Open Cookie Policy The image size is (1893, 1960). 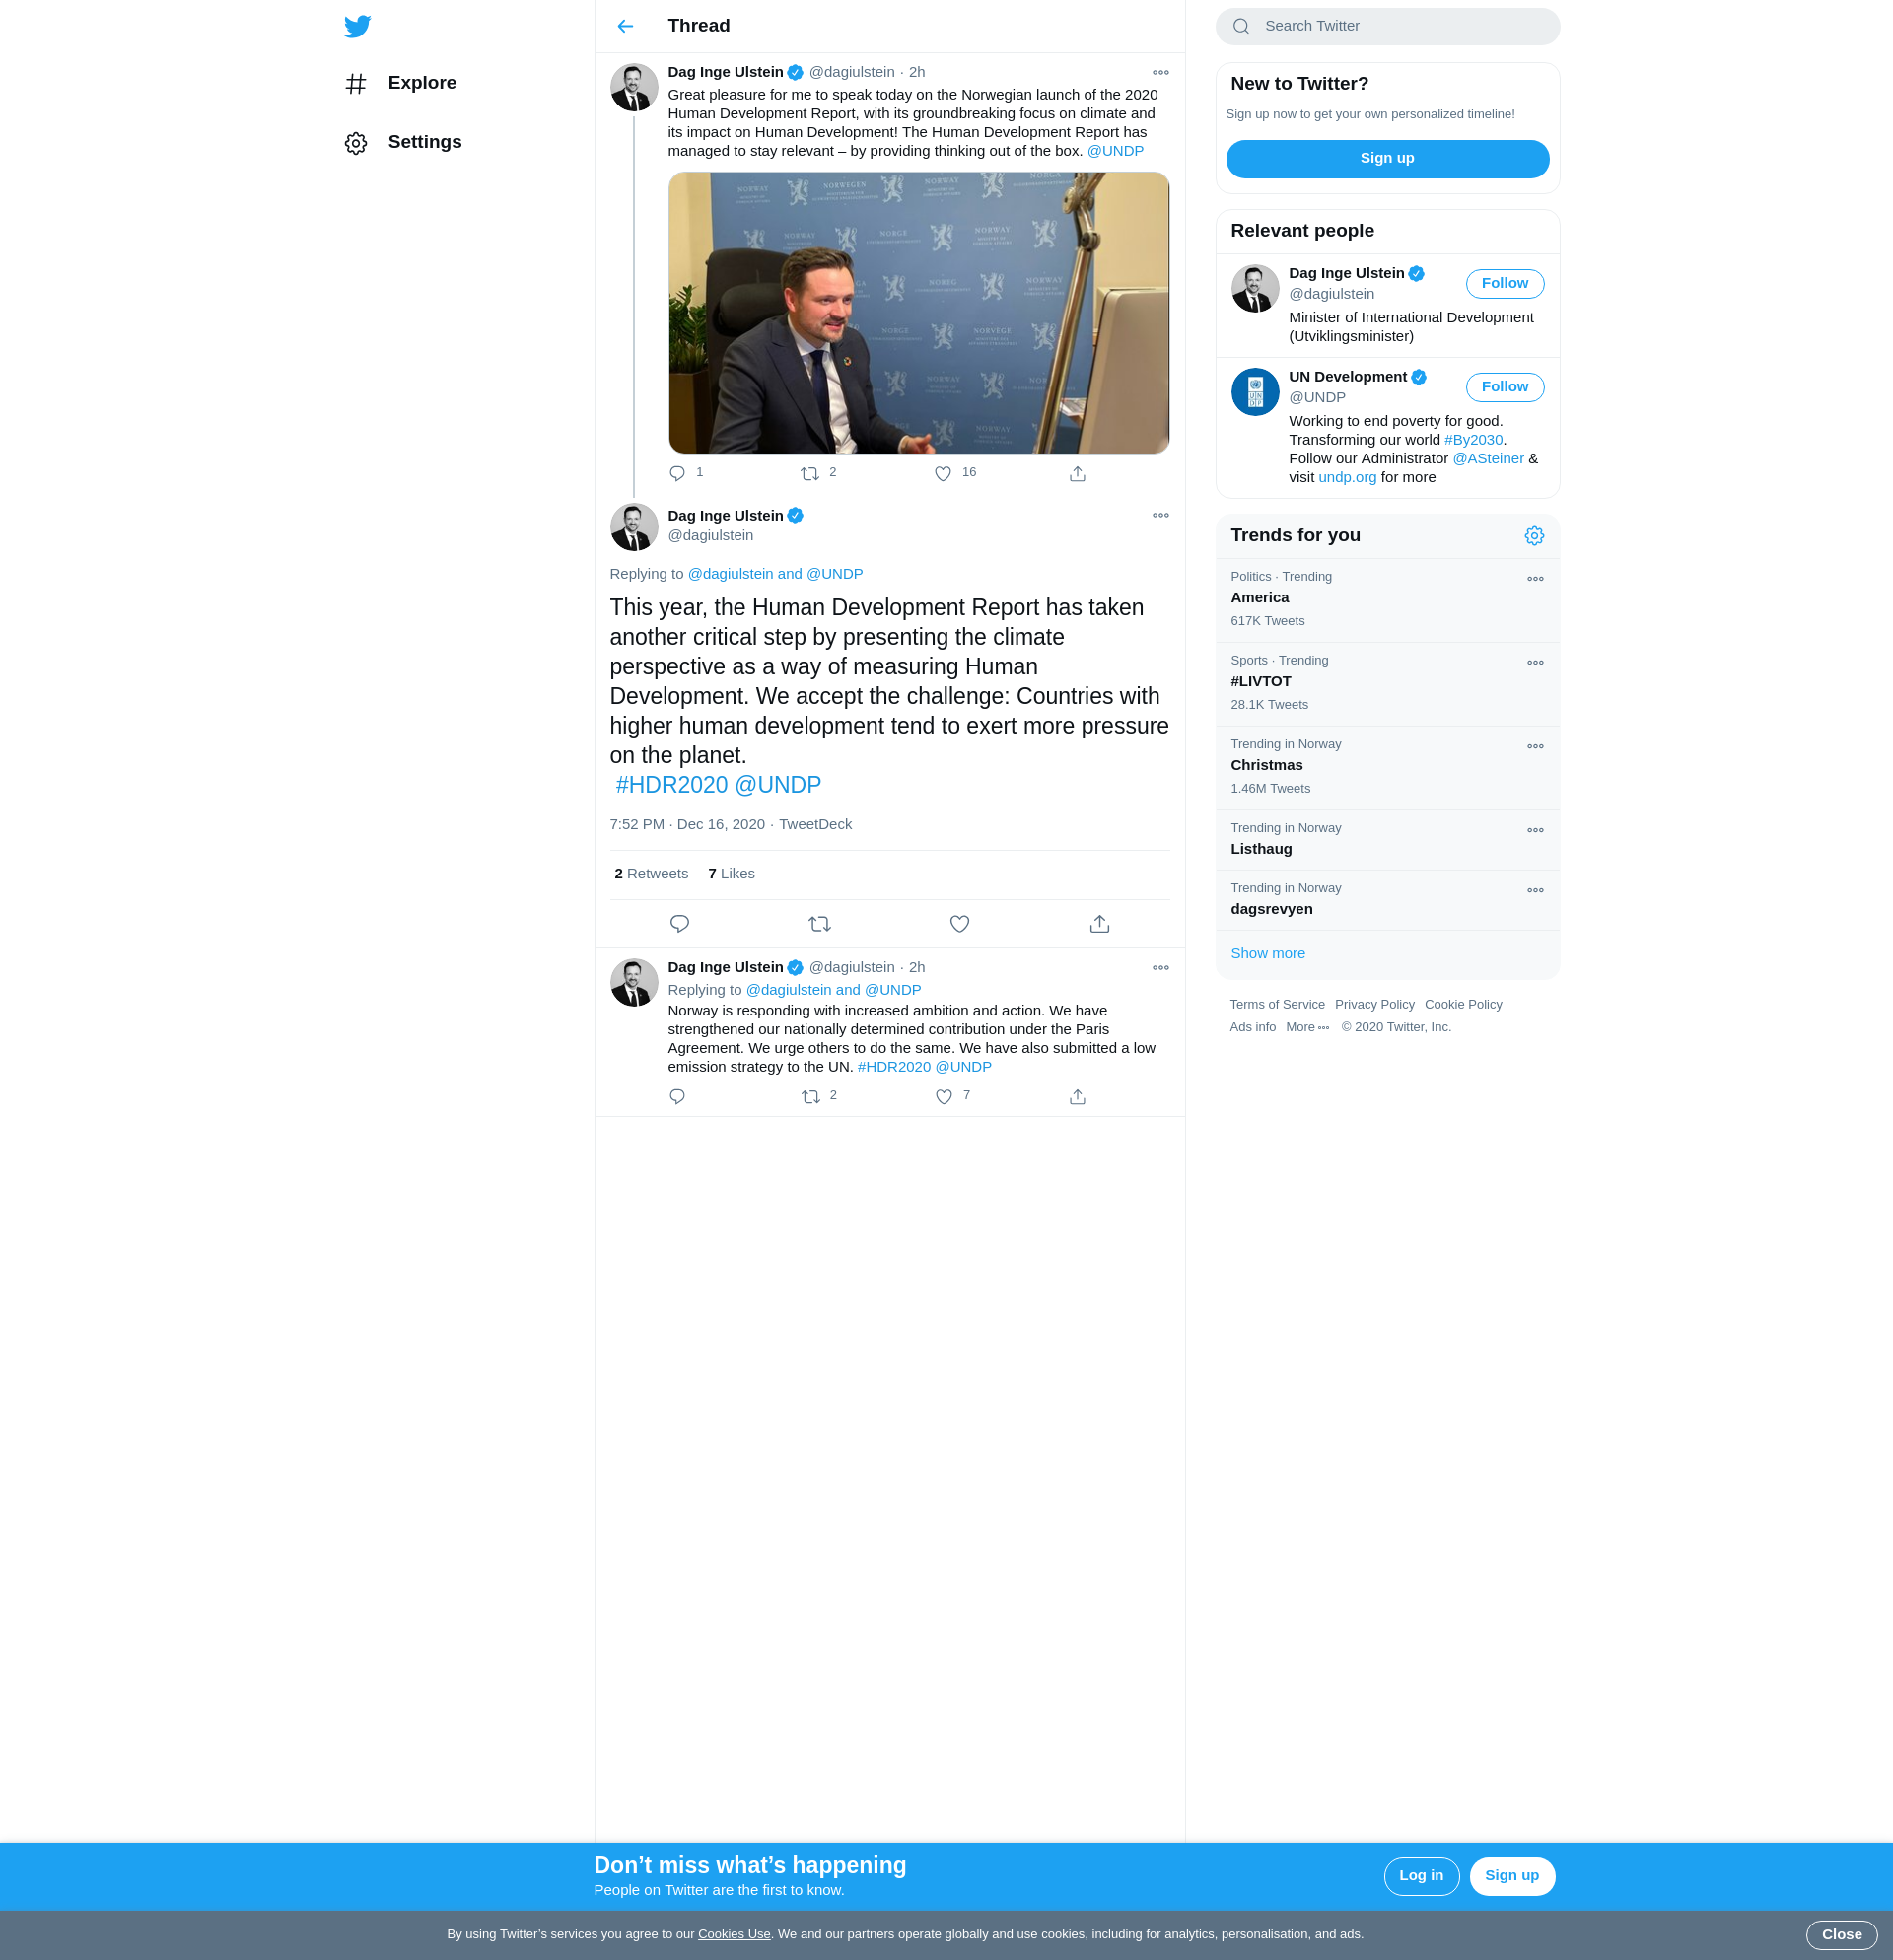1463,1005
